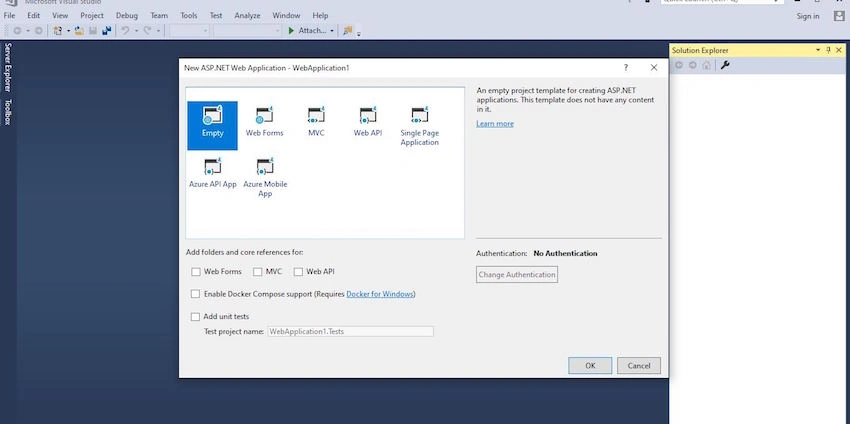Click the Cancel button
Viewport: 850px width, 424px height.
[x=639, y=365]
